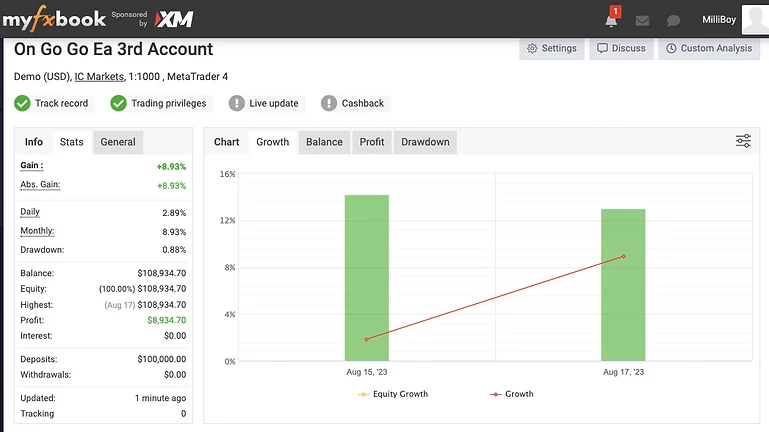This screenshot has height=432, width=769.
Task: Click the Track record green checkmark
Action: point(22,103)
